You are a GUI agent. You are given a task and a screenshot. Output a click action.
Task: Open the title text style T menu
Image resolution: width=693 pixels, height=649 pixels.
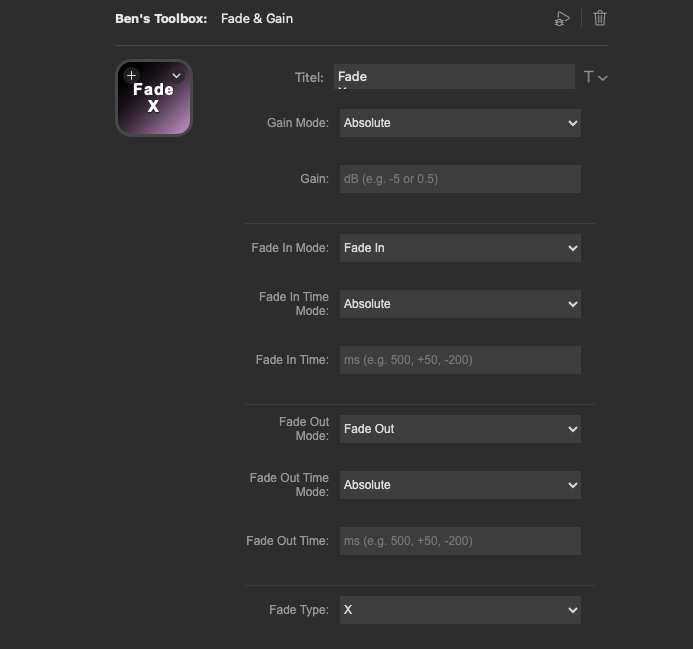point(595,77)
